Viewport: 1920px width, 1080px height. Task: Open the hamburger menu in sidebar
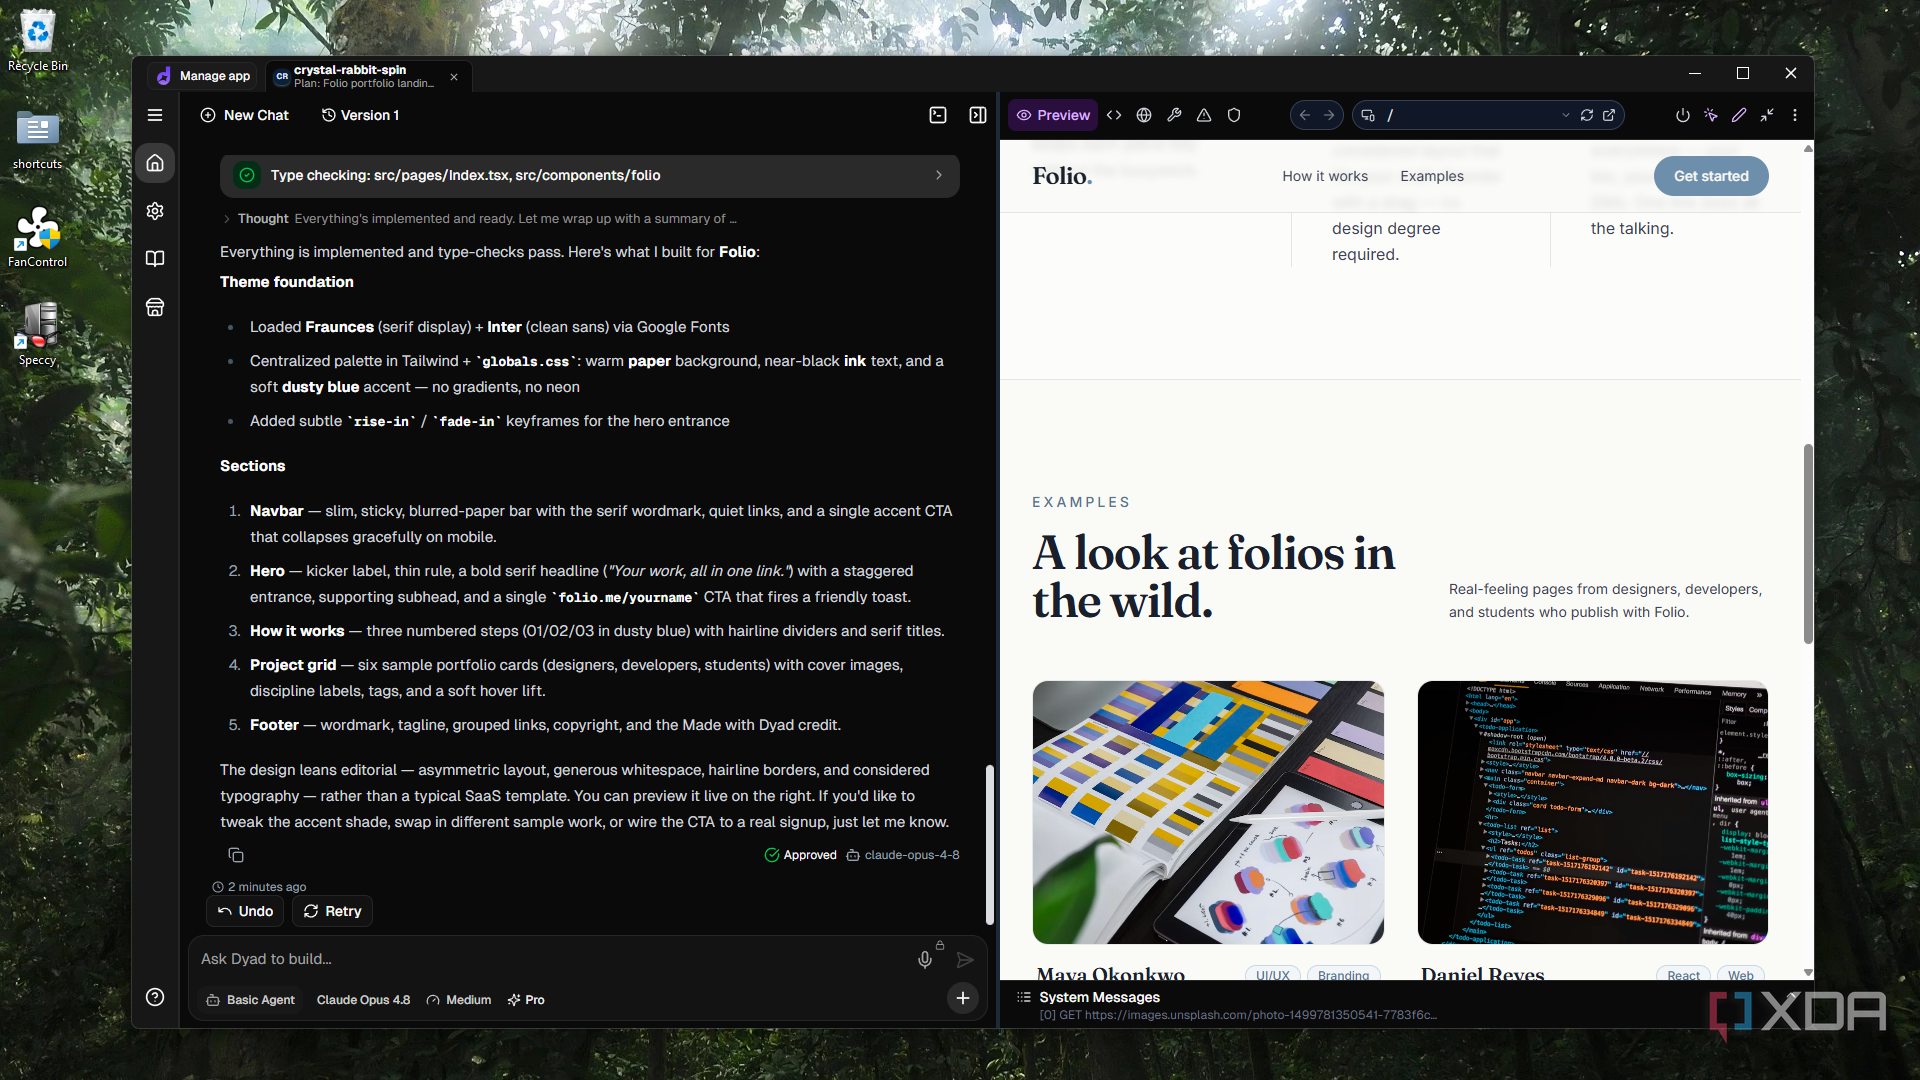pyautogui.click(x=155, y=115)
